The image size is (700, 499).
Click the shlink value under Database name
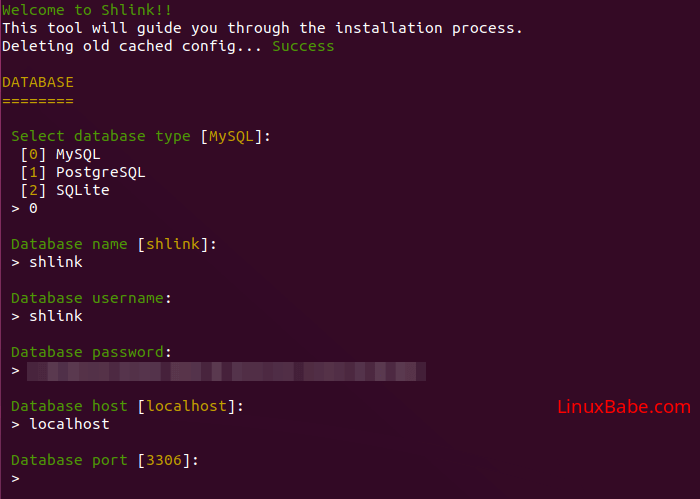click(56, 263)
